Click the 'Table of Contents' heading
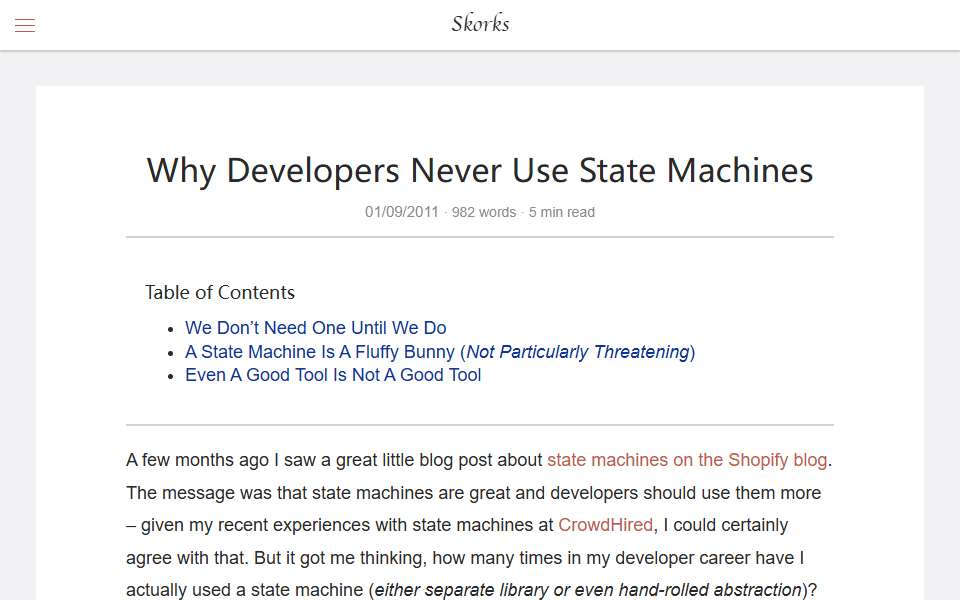Image resolution: width=960 pixels, height=600 pixels. 220,292
